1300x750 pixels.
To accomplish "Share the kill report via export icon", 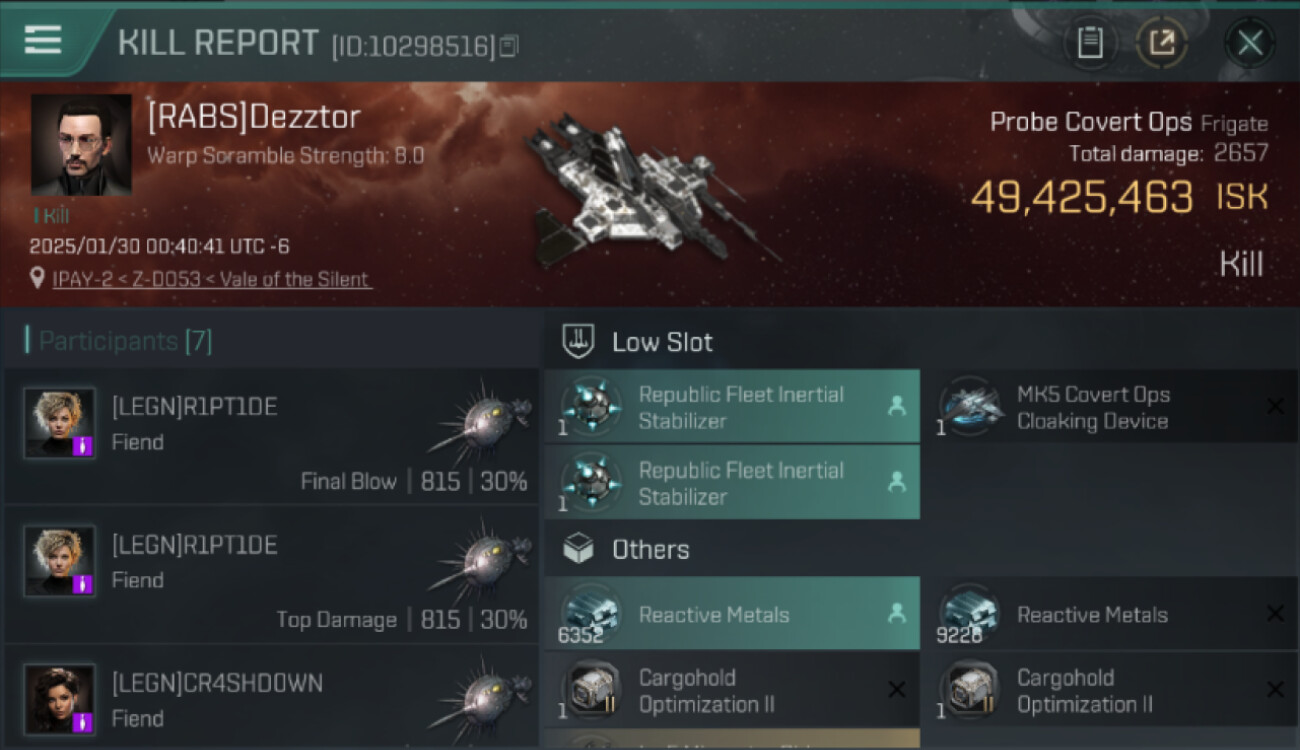I will tap(1161, 43).
